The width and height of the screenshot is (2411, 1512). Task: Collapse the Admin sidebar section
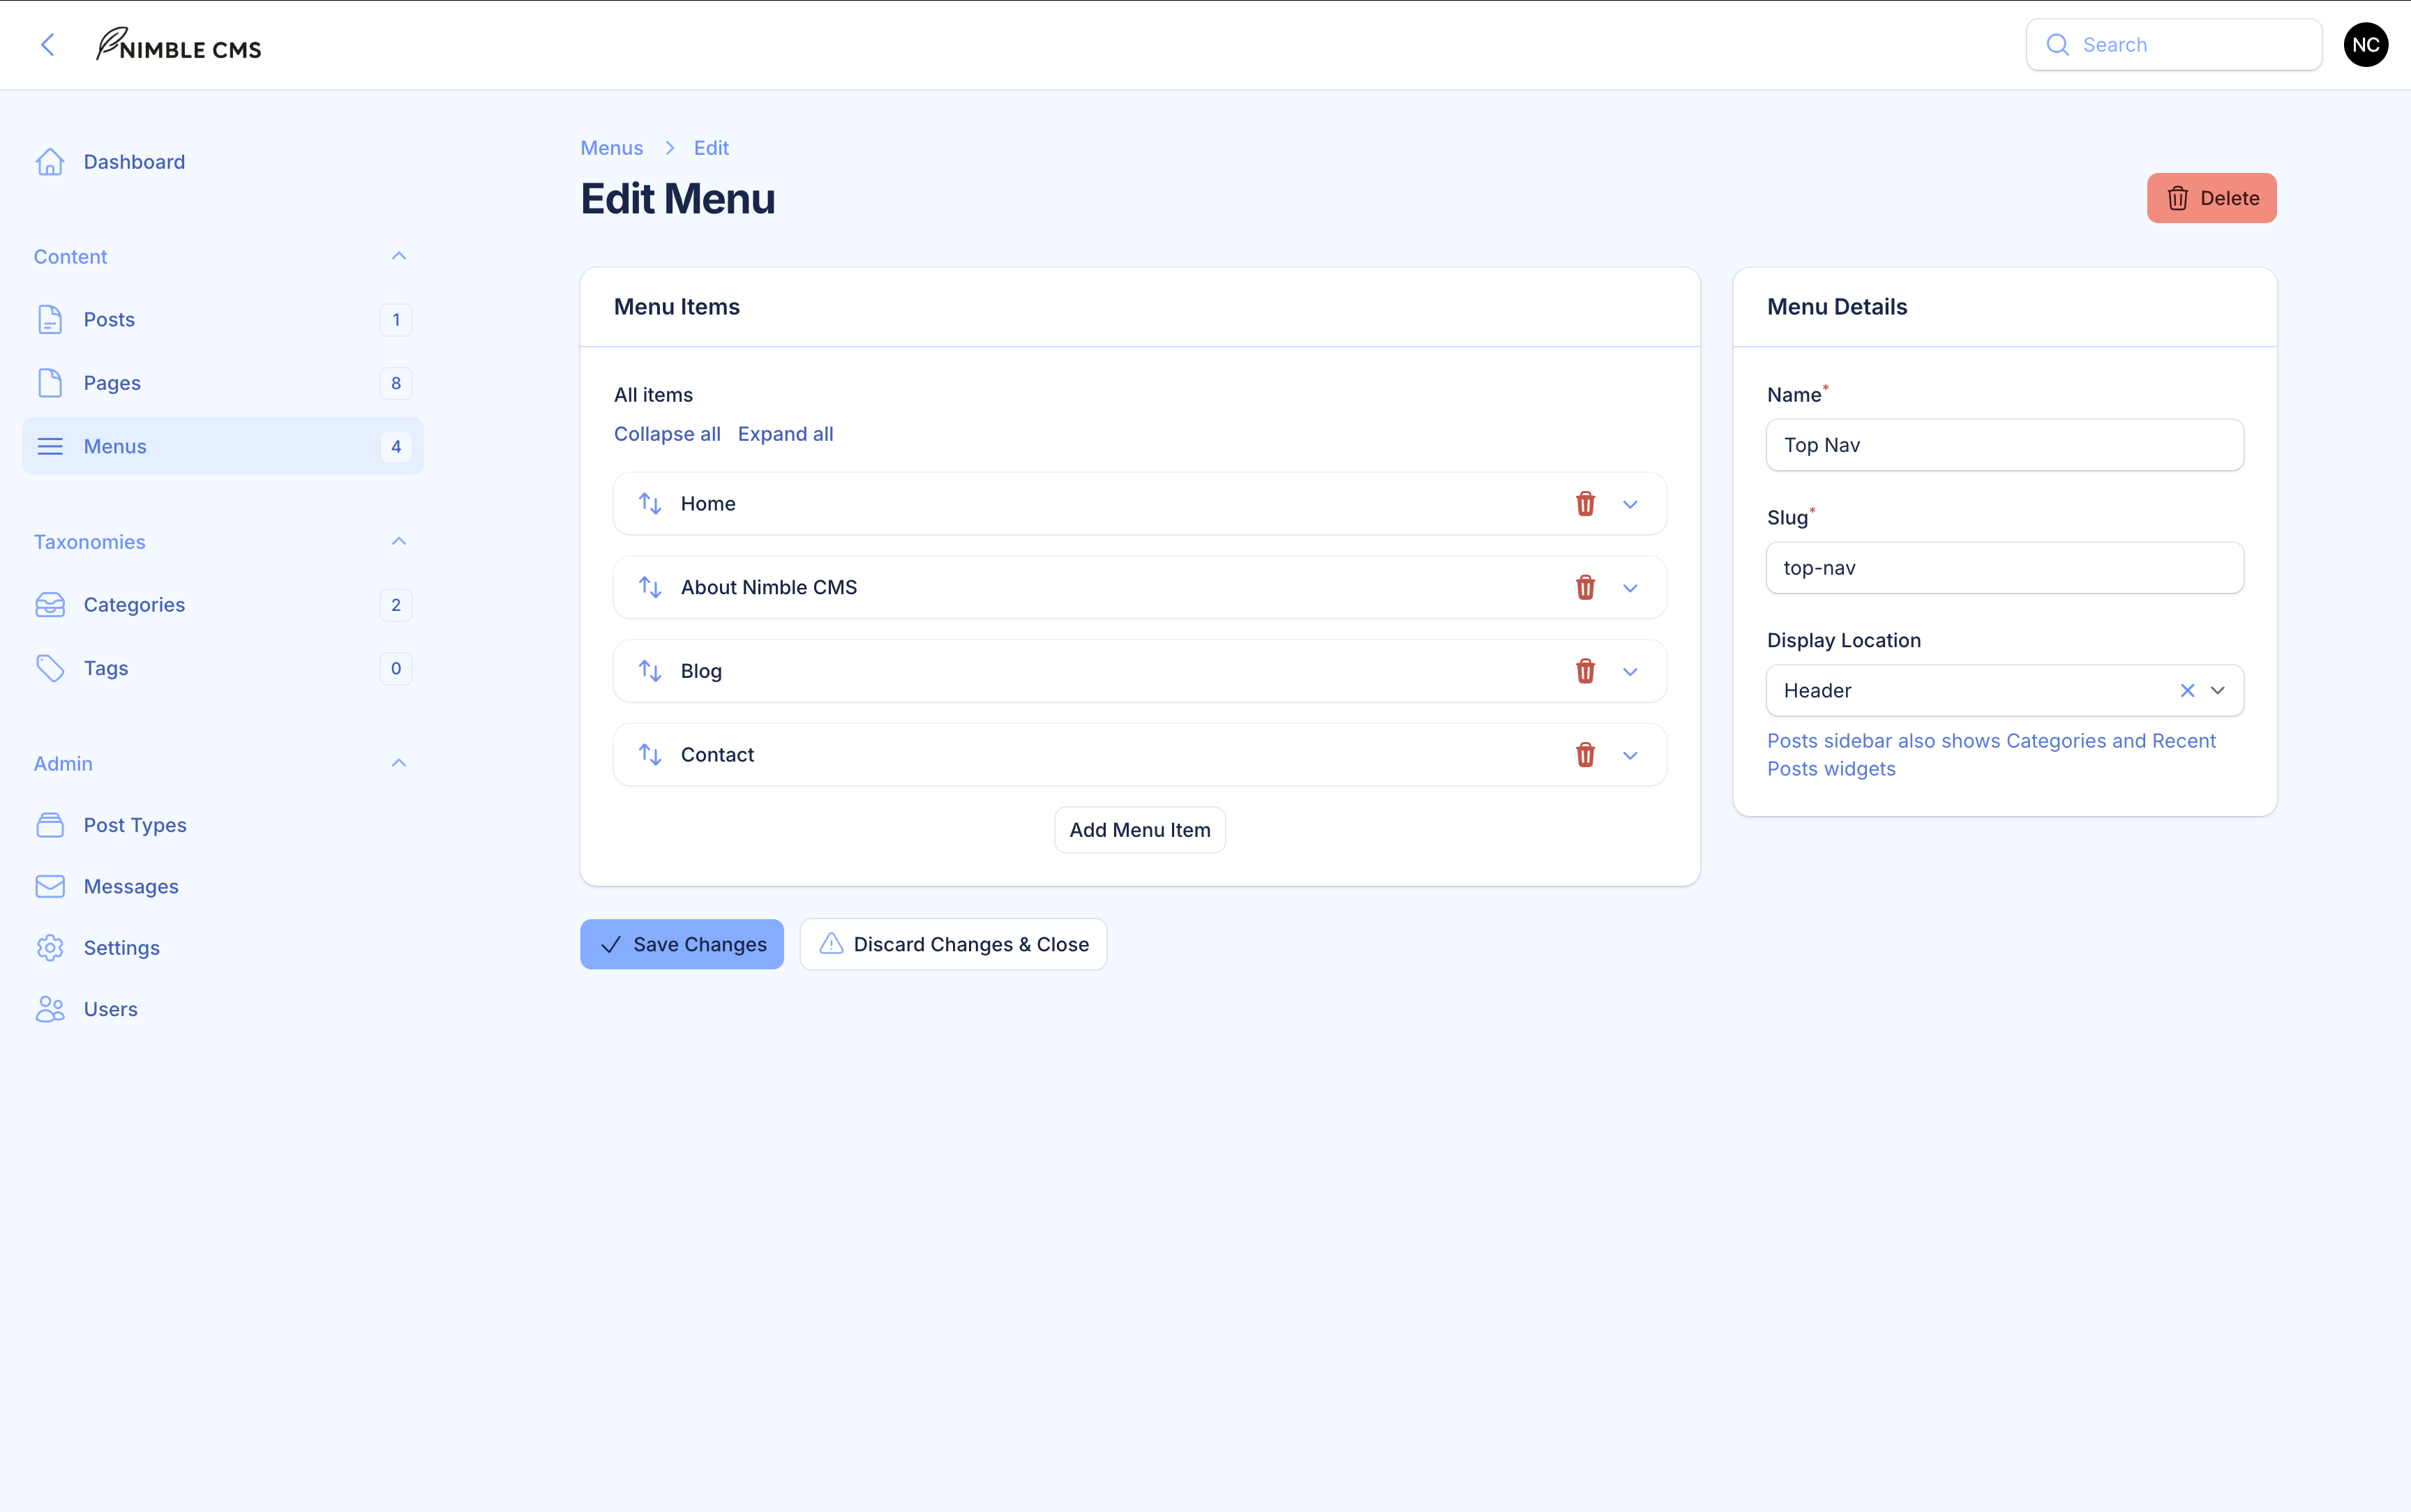coord(399,764)
